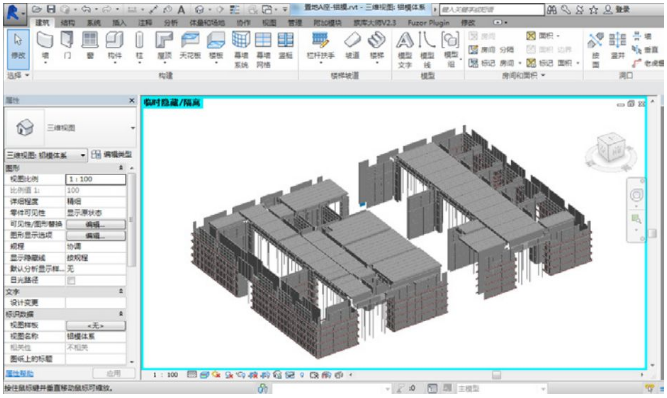Toggle the 日光路径 sun path checkbox
This screenshot has height=398, width=667.
tap(71, 281)
